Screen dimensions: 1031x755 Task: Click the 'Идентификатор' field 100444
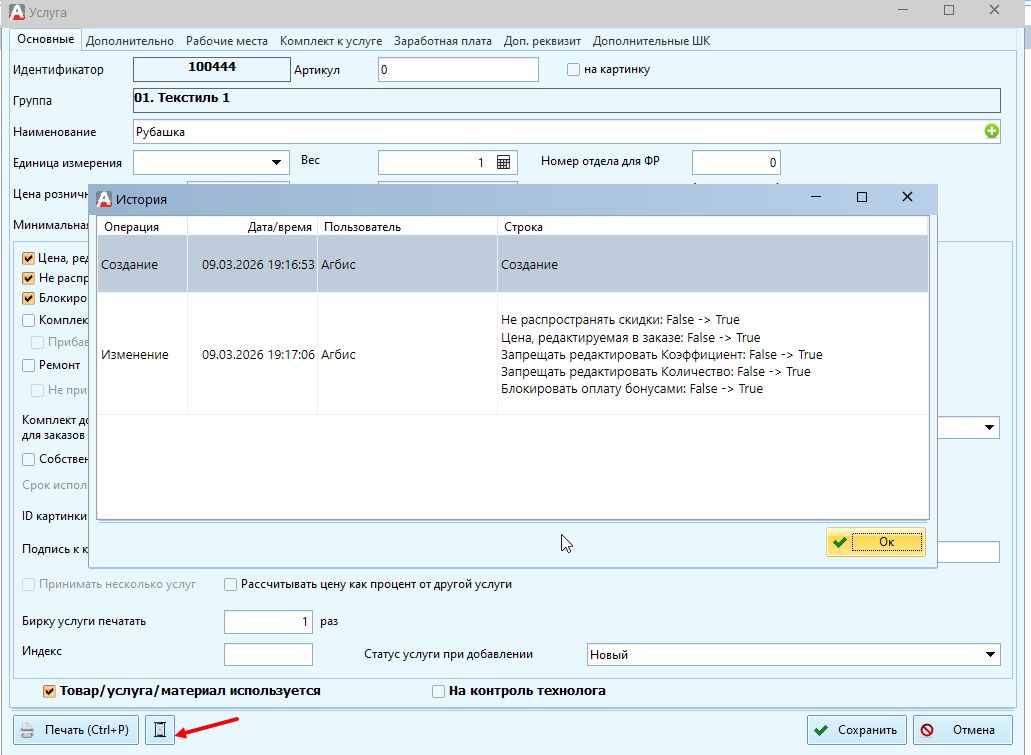212,69
